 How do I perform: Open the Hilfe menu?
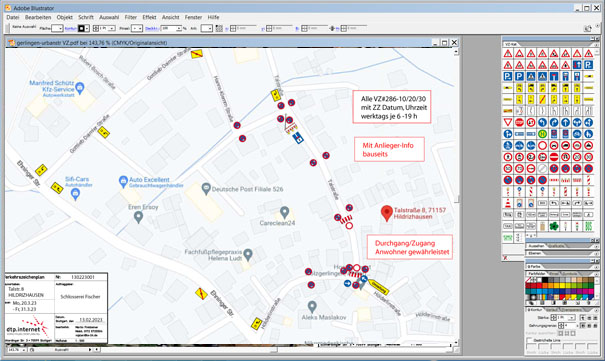pos(213,17)
